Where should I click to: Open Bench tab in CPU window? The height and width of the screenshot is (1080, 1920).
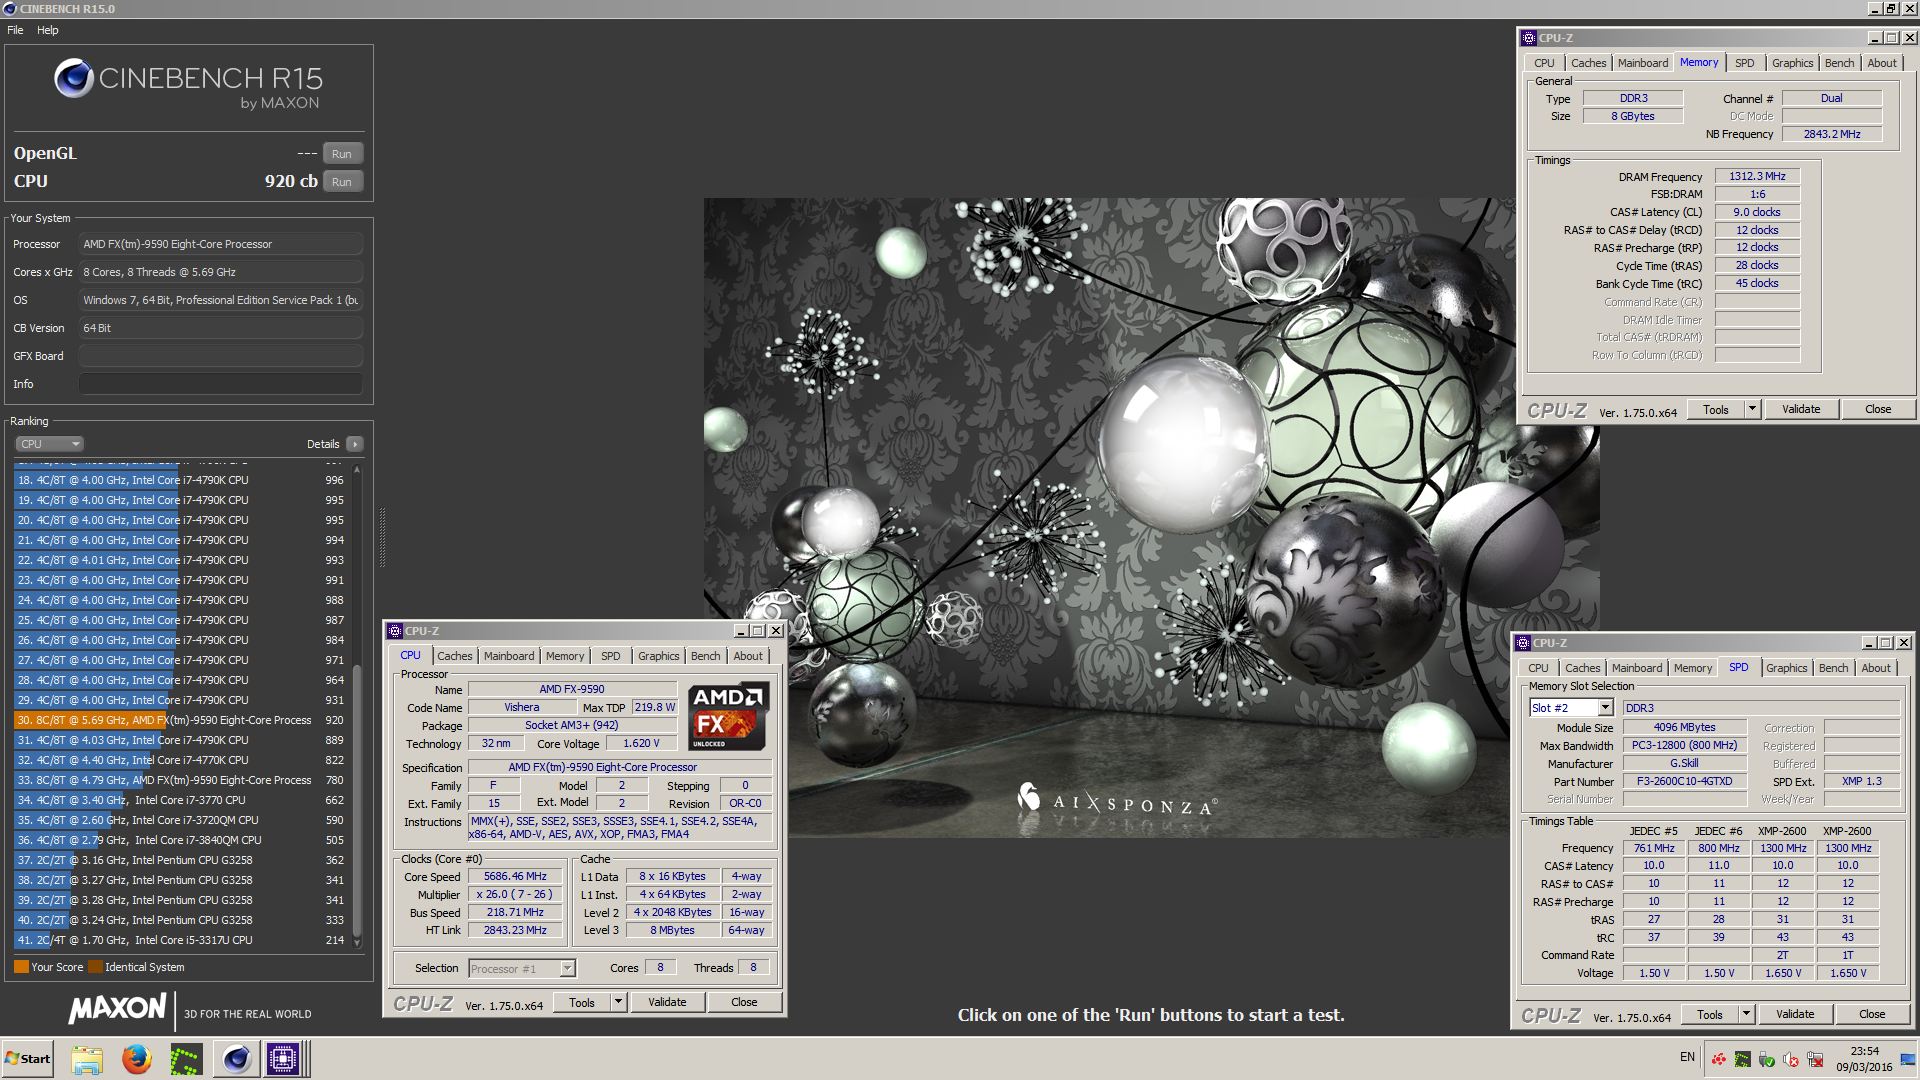point(705,656)
